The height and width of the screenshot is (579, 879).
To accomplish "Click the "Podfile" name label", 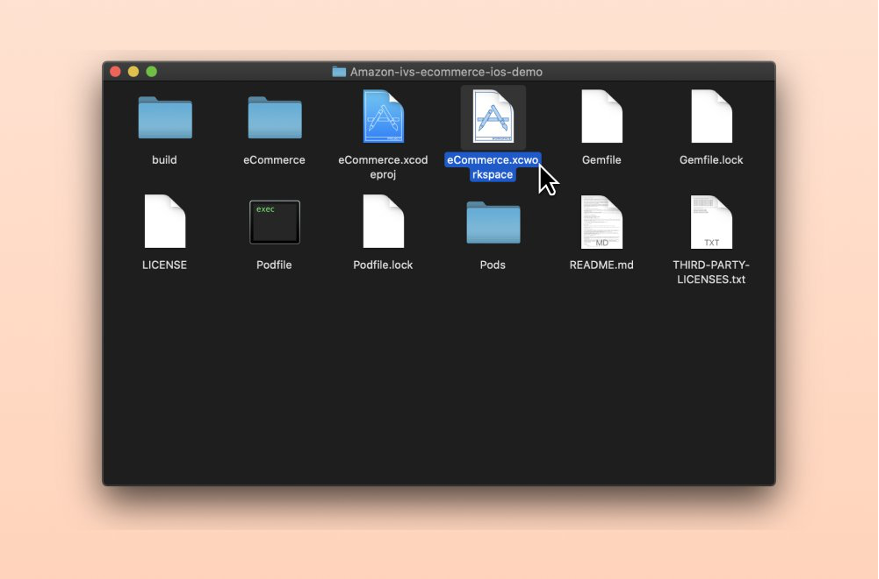I will tap(274, 265).
